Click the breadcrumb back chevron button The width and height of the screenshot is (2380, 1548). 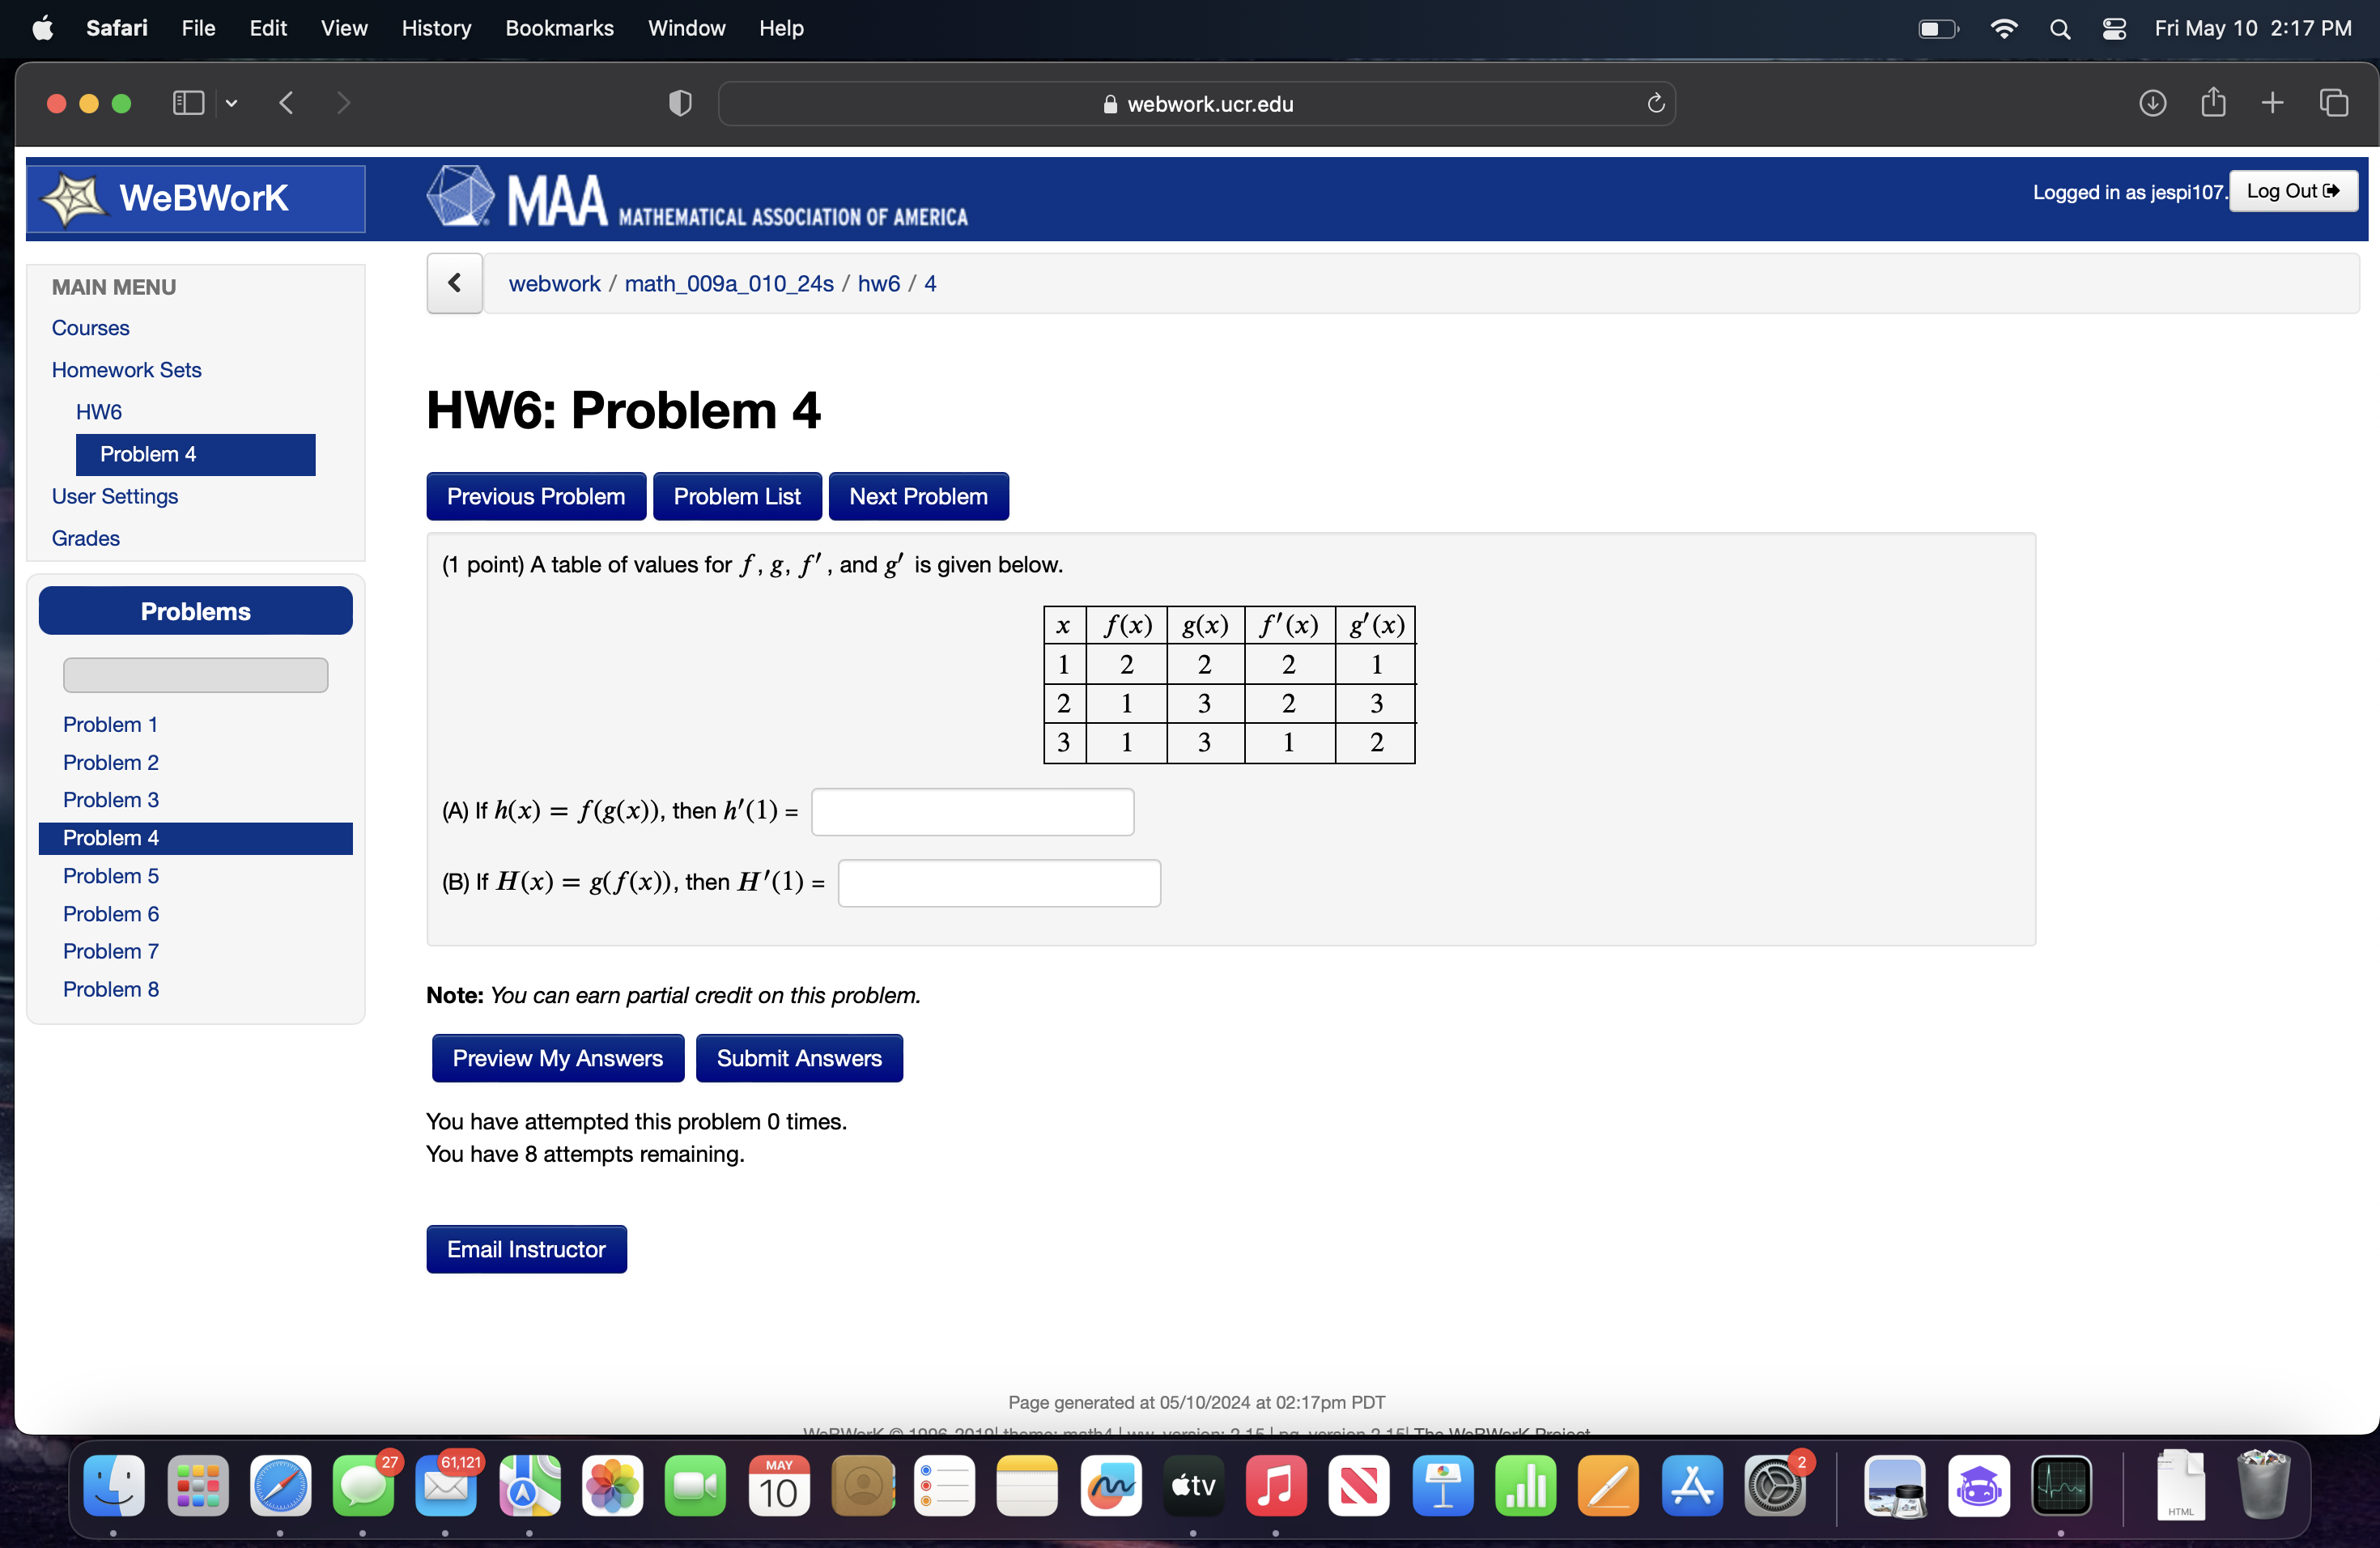[x=455, y=283]
